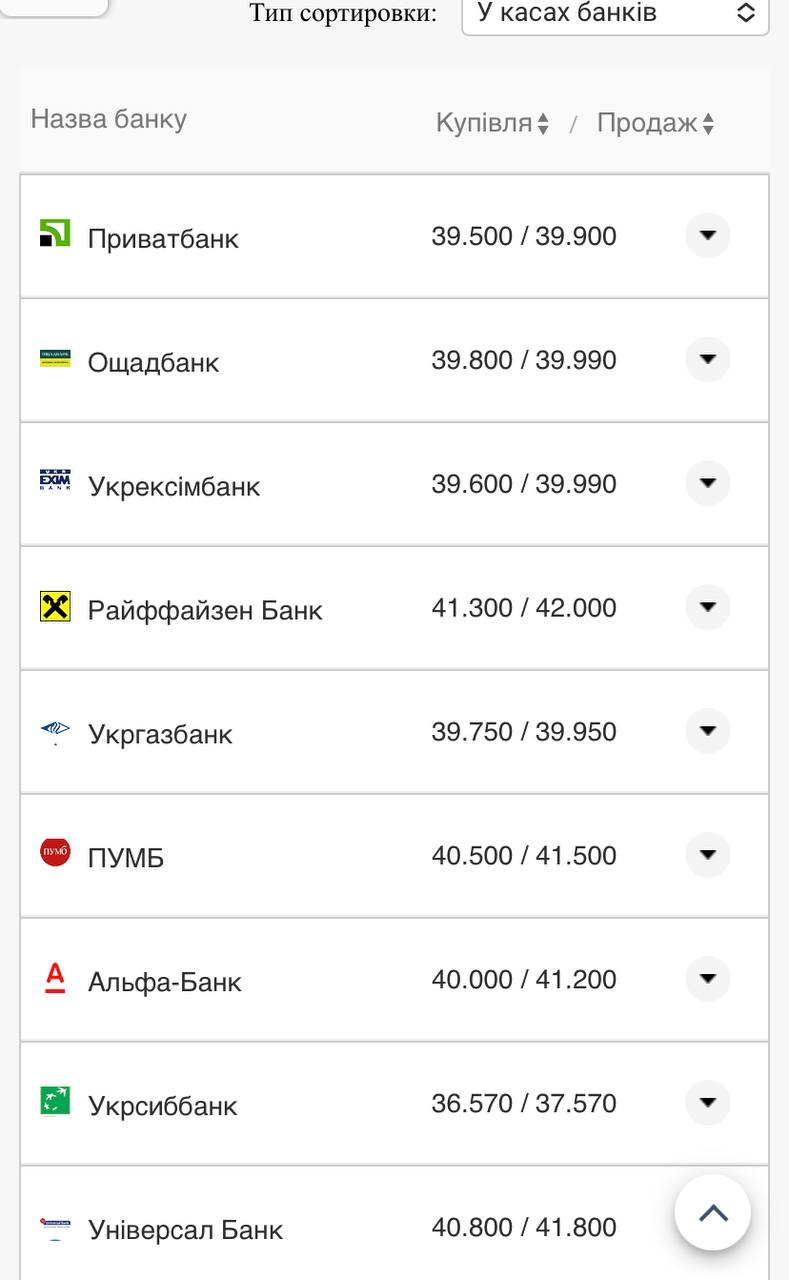789x1280 pixels.
Task: Click the Raiffeisen Bank yellow logo
Action: tap(55, 606)
